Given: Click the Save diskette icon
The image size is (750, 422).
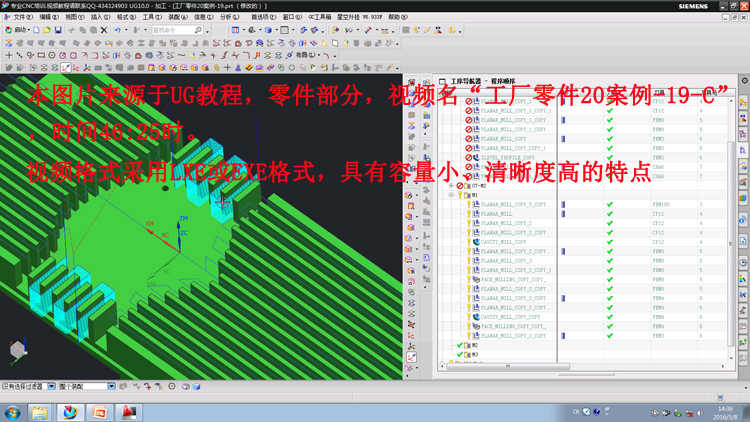Looking at the screenshot, I should click(58, 30).
